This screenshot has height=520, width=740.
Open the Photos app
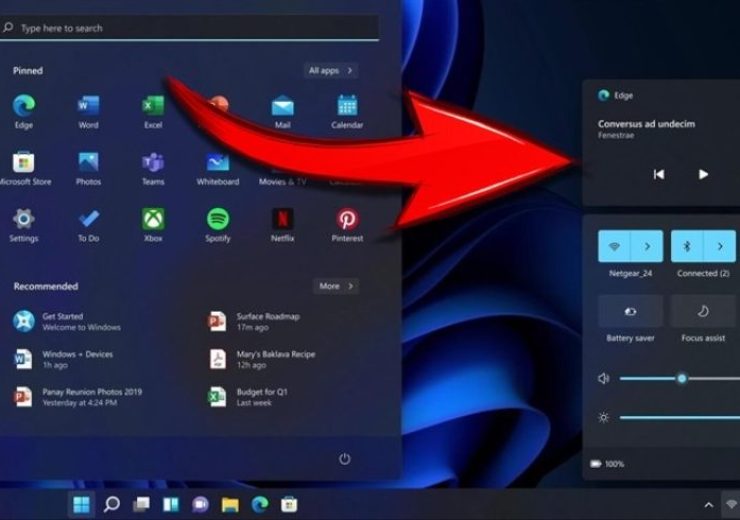click(x=88, y=168)
